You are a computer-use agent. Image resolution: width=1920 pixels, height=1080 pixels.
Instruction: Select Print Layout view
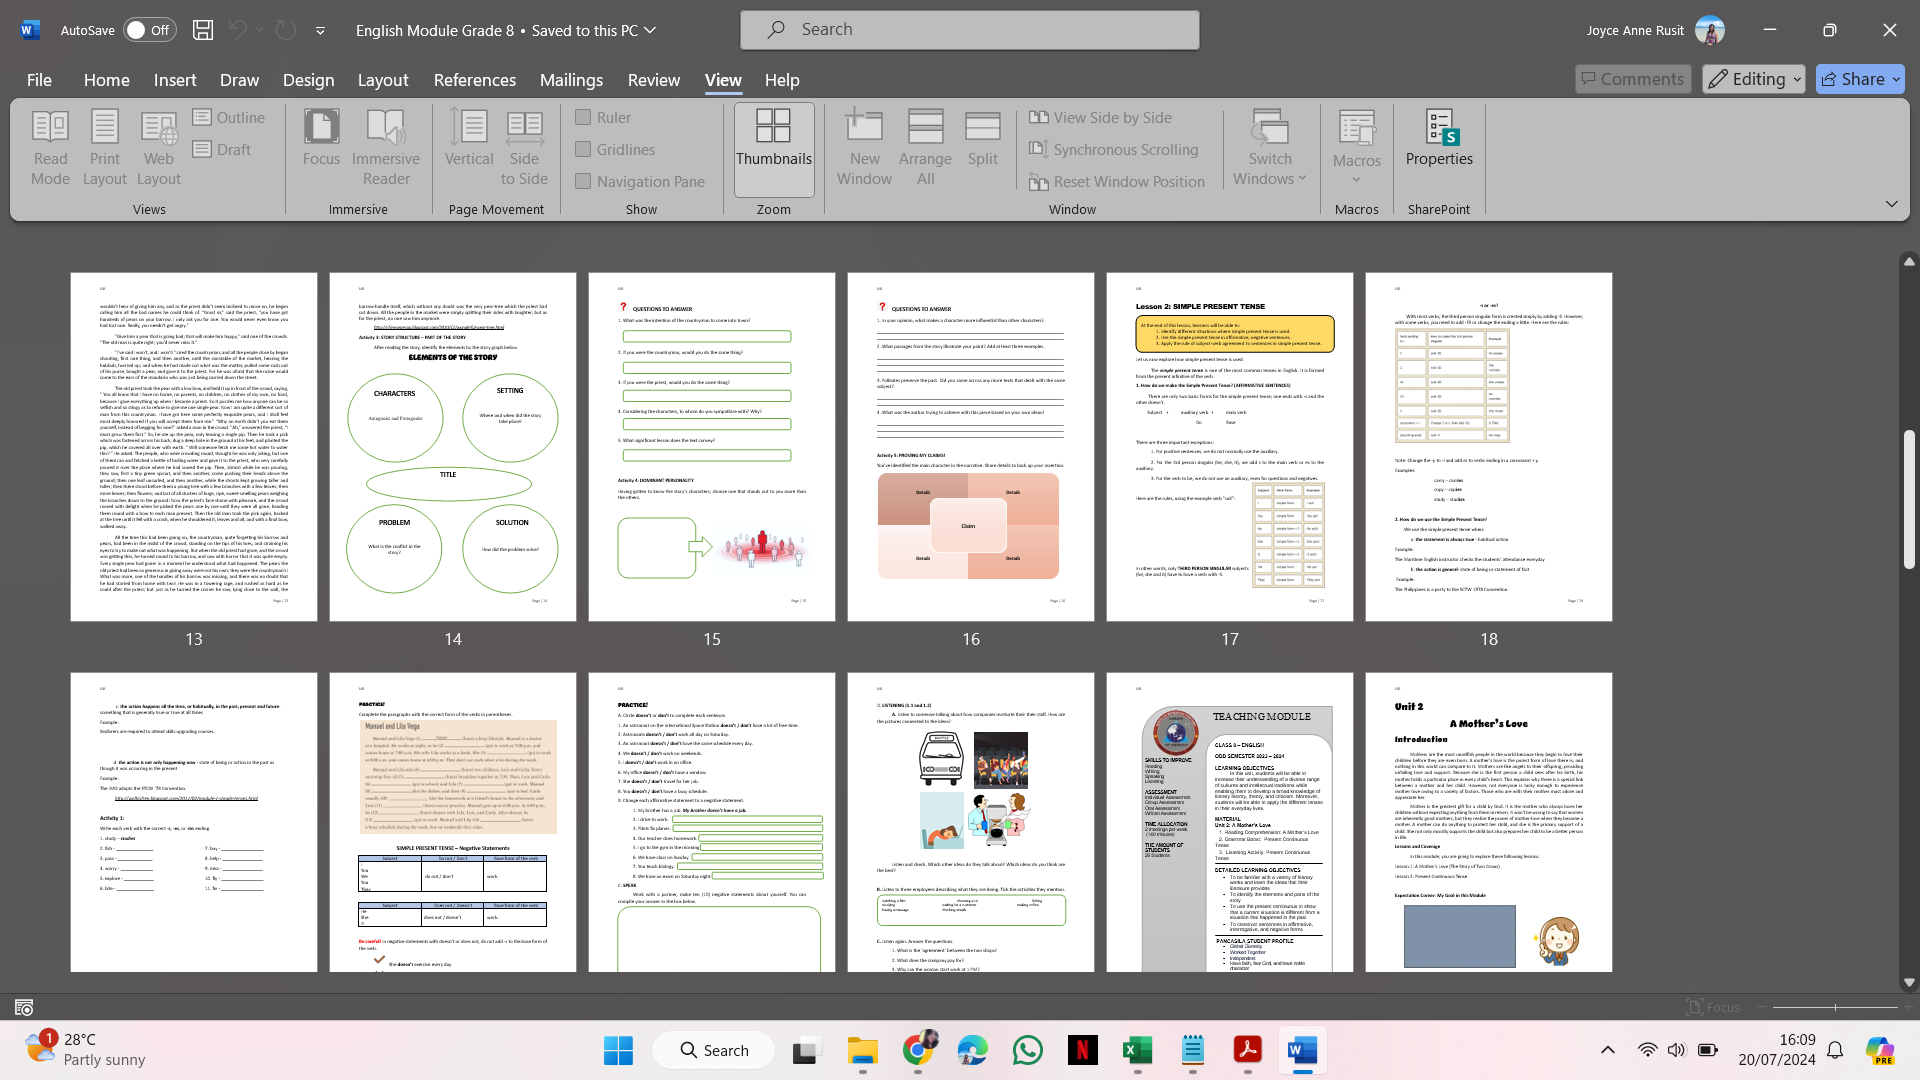pyautogui.click(x=104, y=147)
